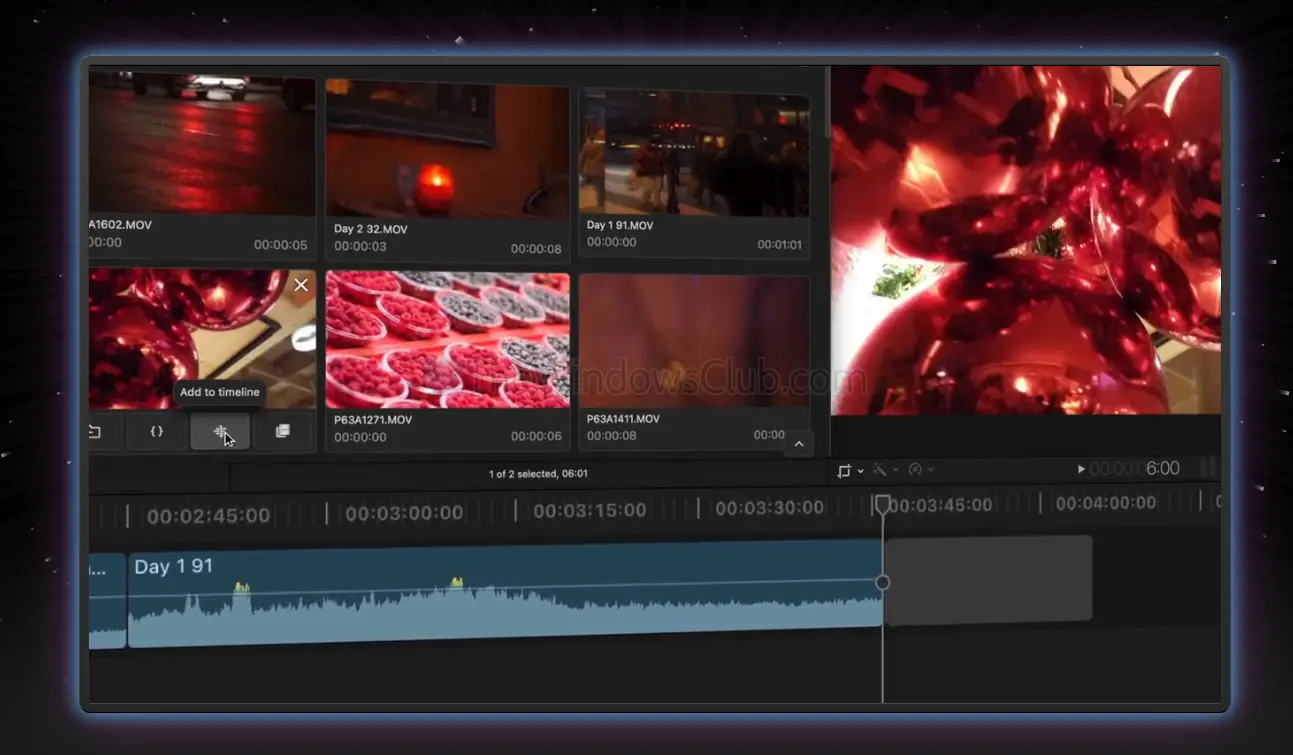Click the A1602.MOV file name

tap(120, 225)
